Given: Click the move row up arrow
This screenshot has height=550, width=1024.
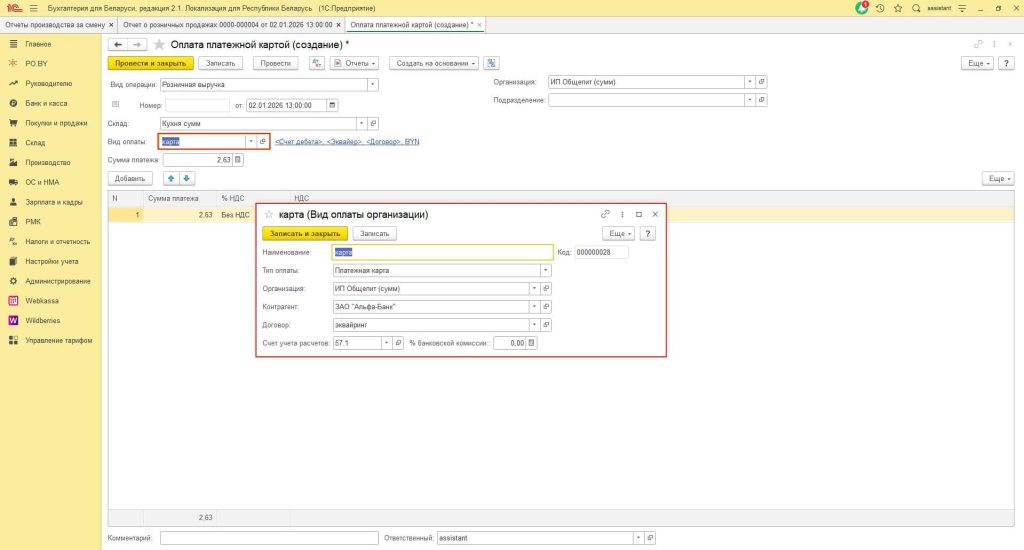Looking at the screenshot, I should [170, 179].
